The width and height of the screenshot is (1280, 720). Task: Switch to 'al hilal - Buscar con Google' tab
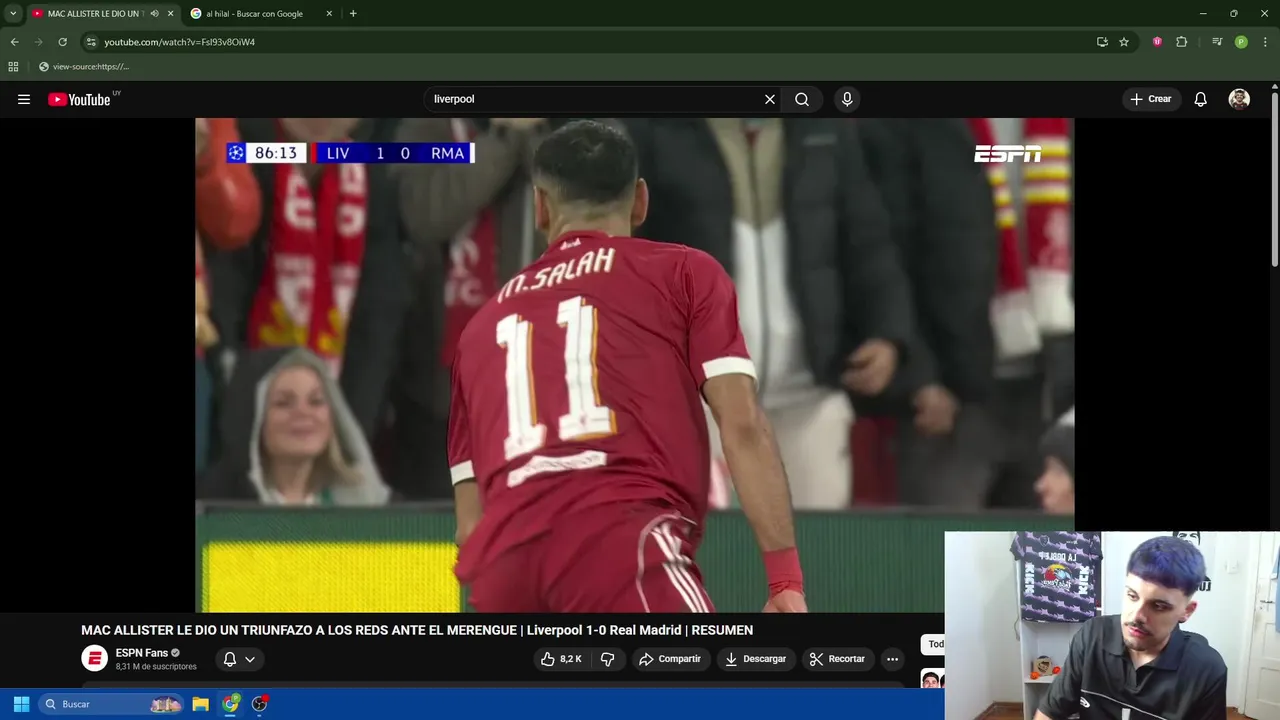point(262,14)
